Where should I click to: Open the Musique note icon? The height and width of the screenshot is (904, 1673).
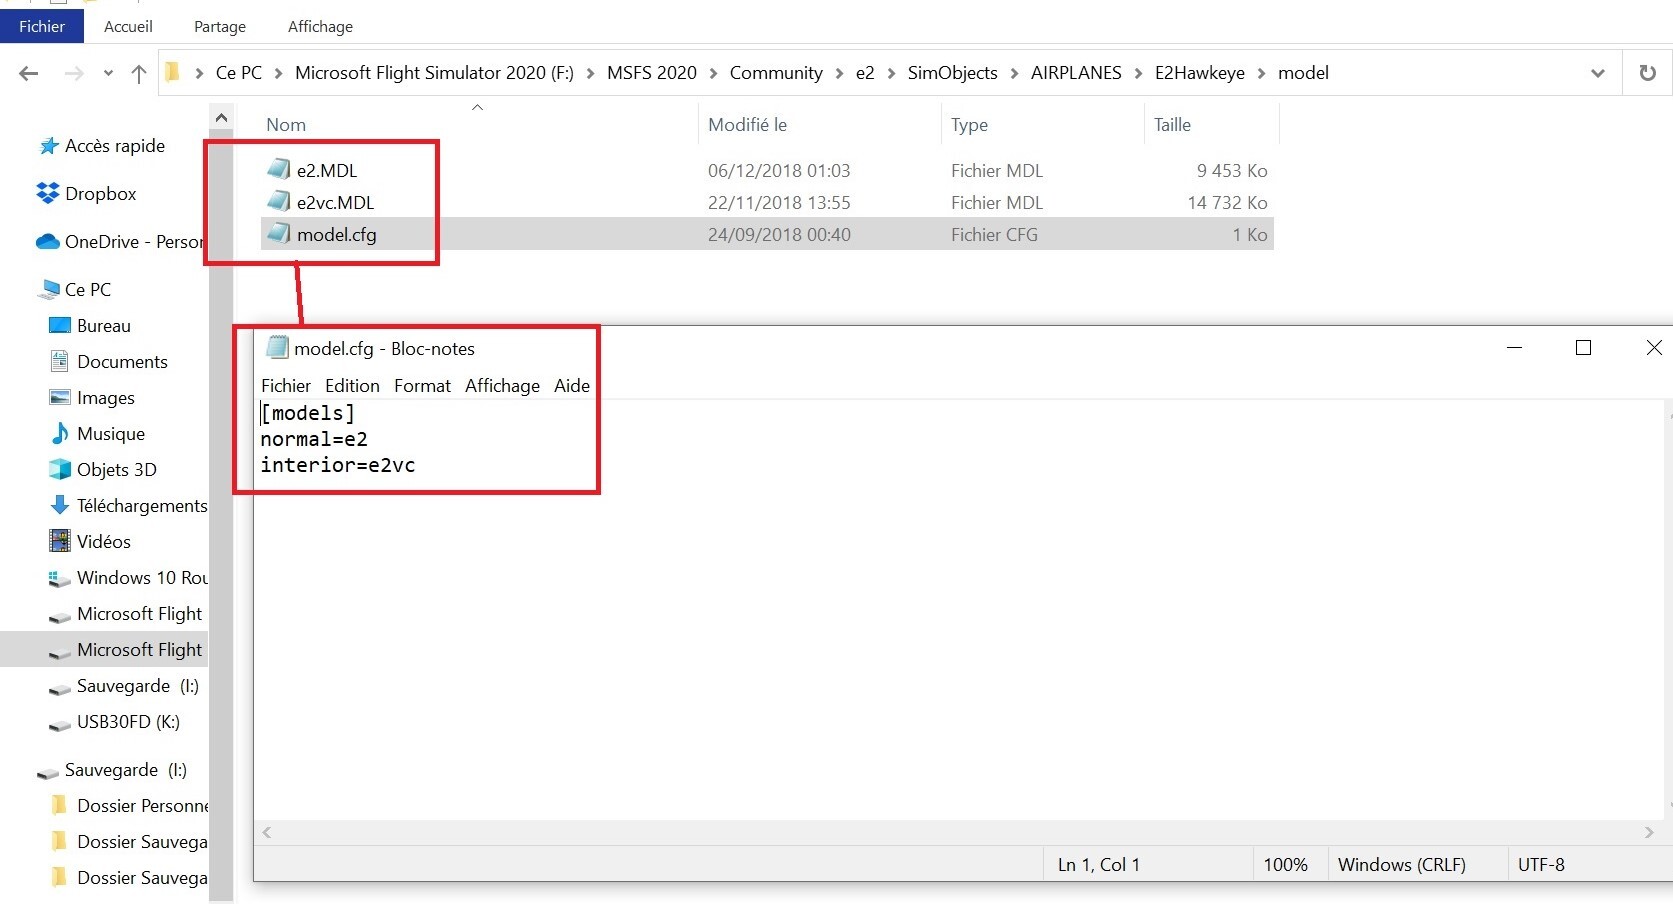click(x=60, y=433)
